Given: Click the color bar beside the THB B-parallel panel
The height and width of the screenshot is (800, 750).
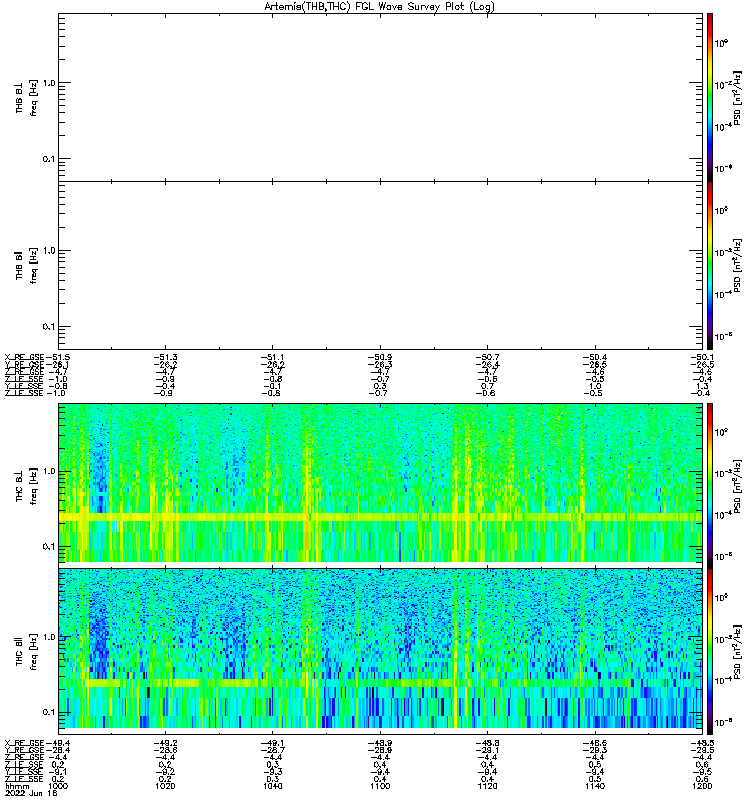Looking at the screenshot, I should click(710, 265).
